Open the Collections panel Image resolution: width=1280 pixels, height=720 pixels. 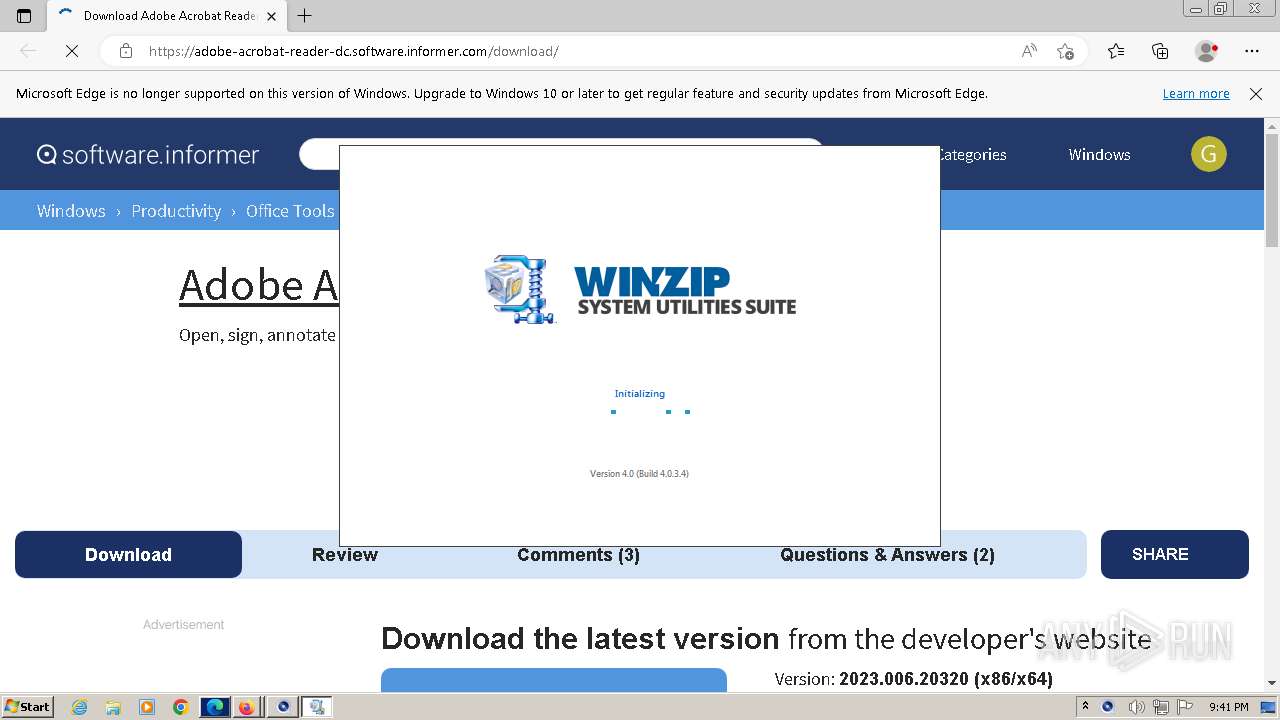point(1160,51)
